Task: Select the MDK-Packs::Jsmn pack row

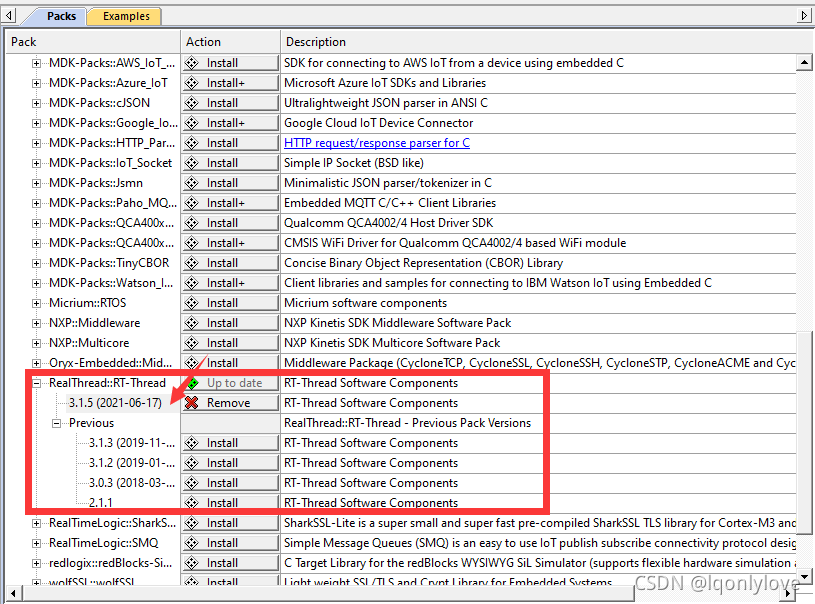Action: point(96,183)
